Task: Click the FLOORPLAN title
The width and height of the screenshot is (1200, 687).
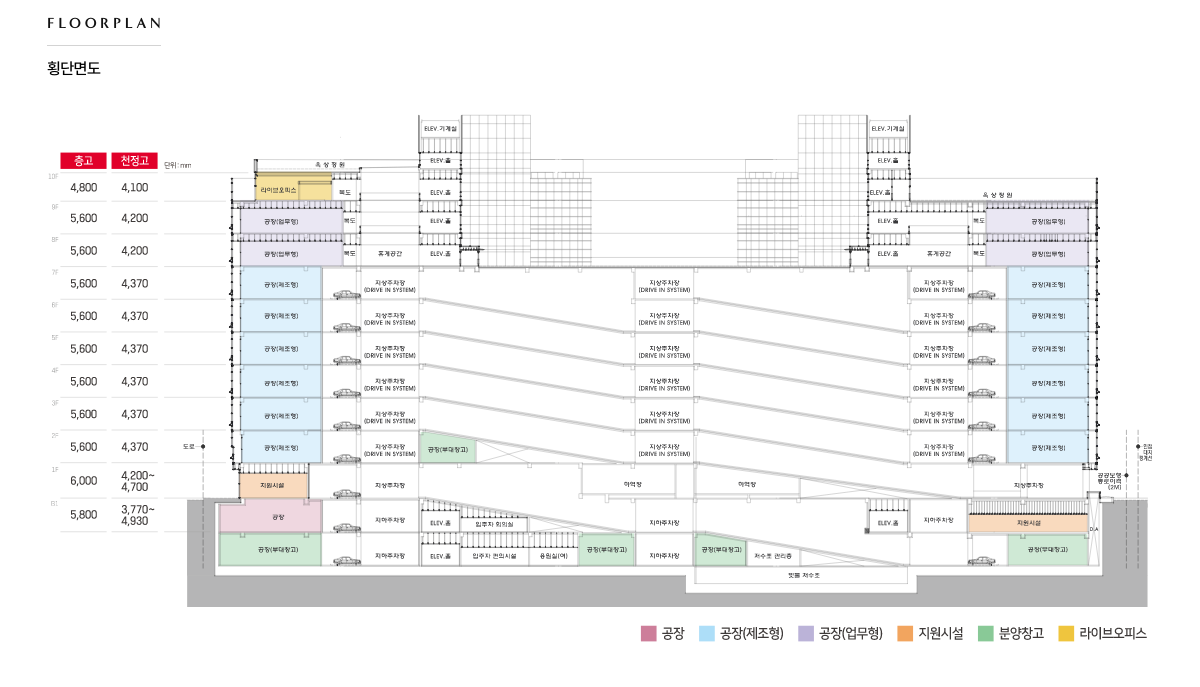Action: pyautogui.click(x=104, y=22)
